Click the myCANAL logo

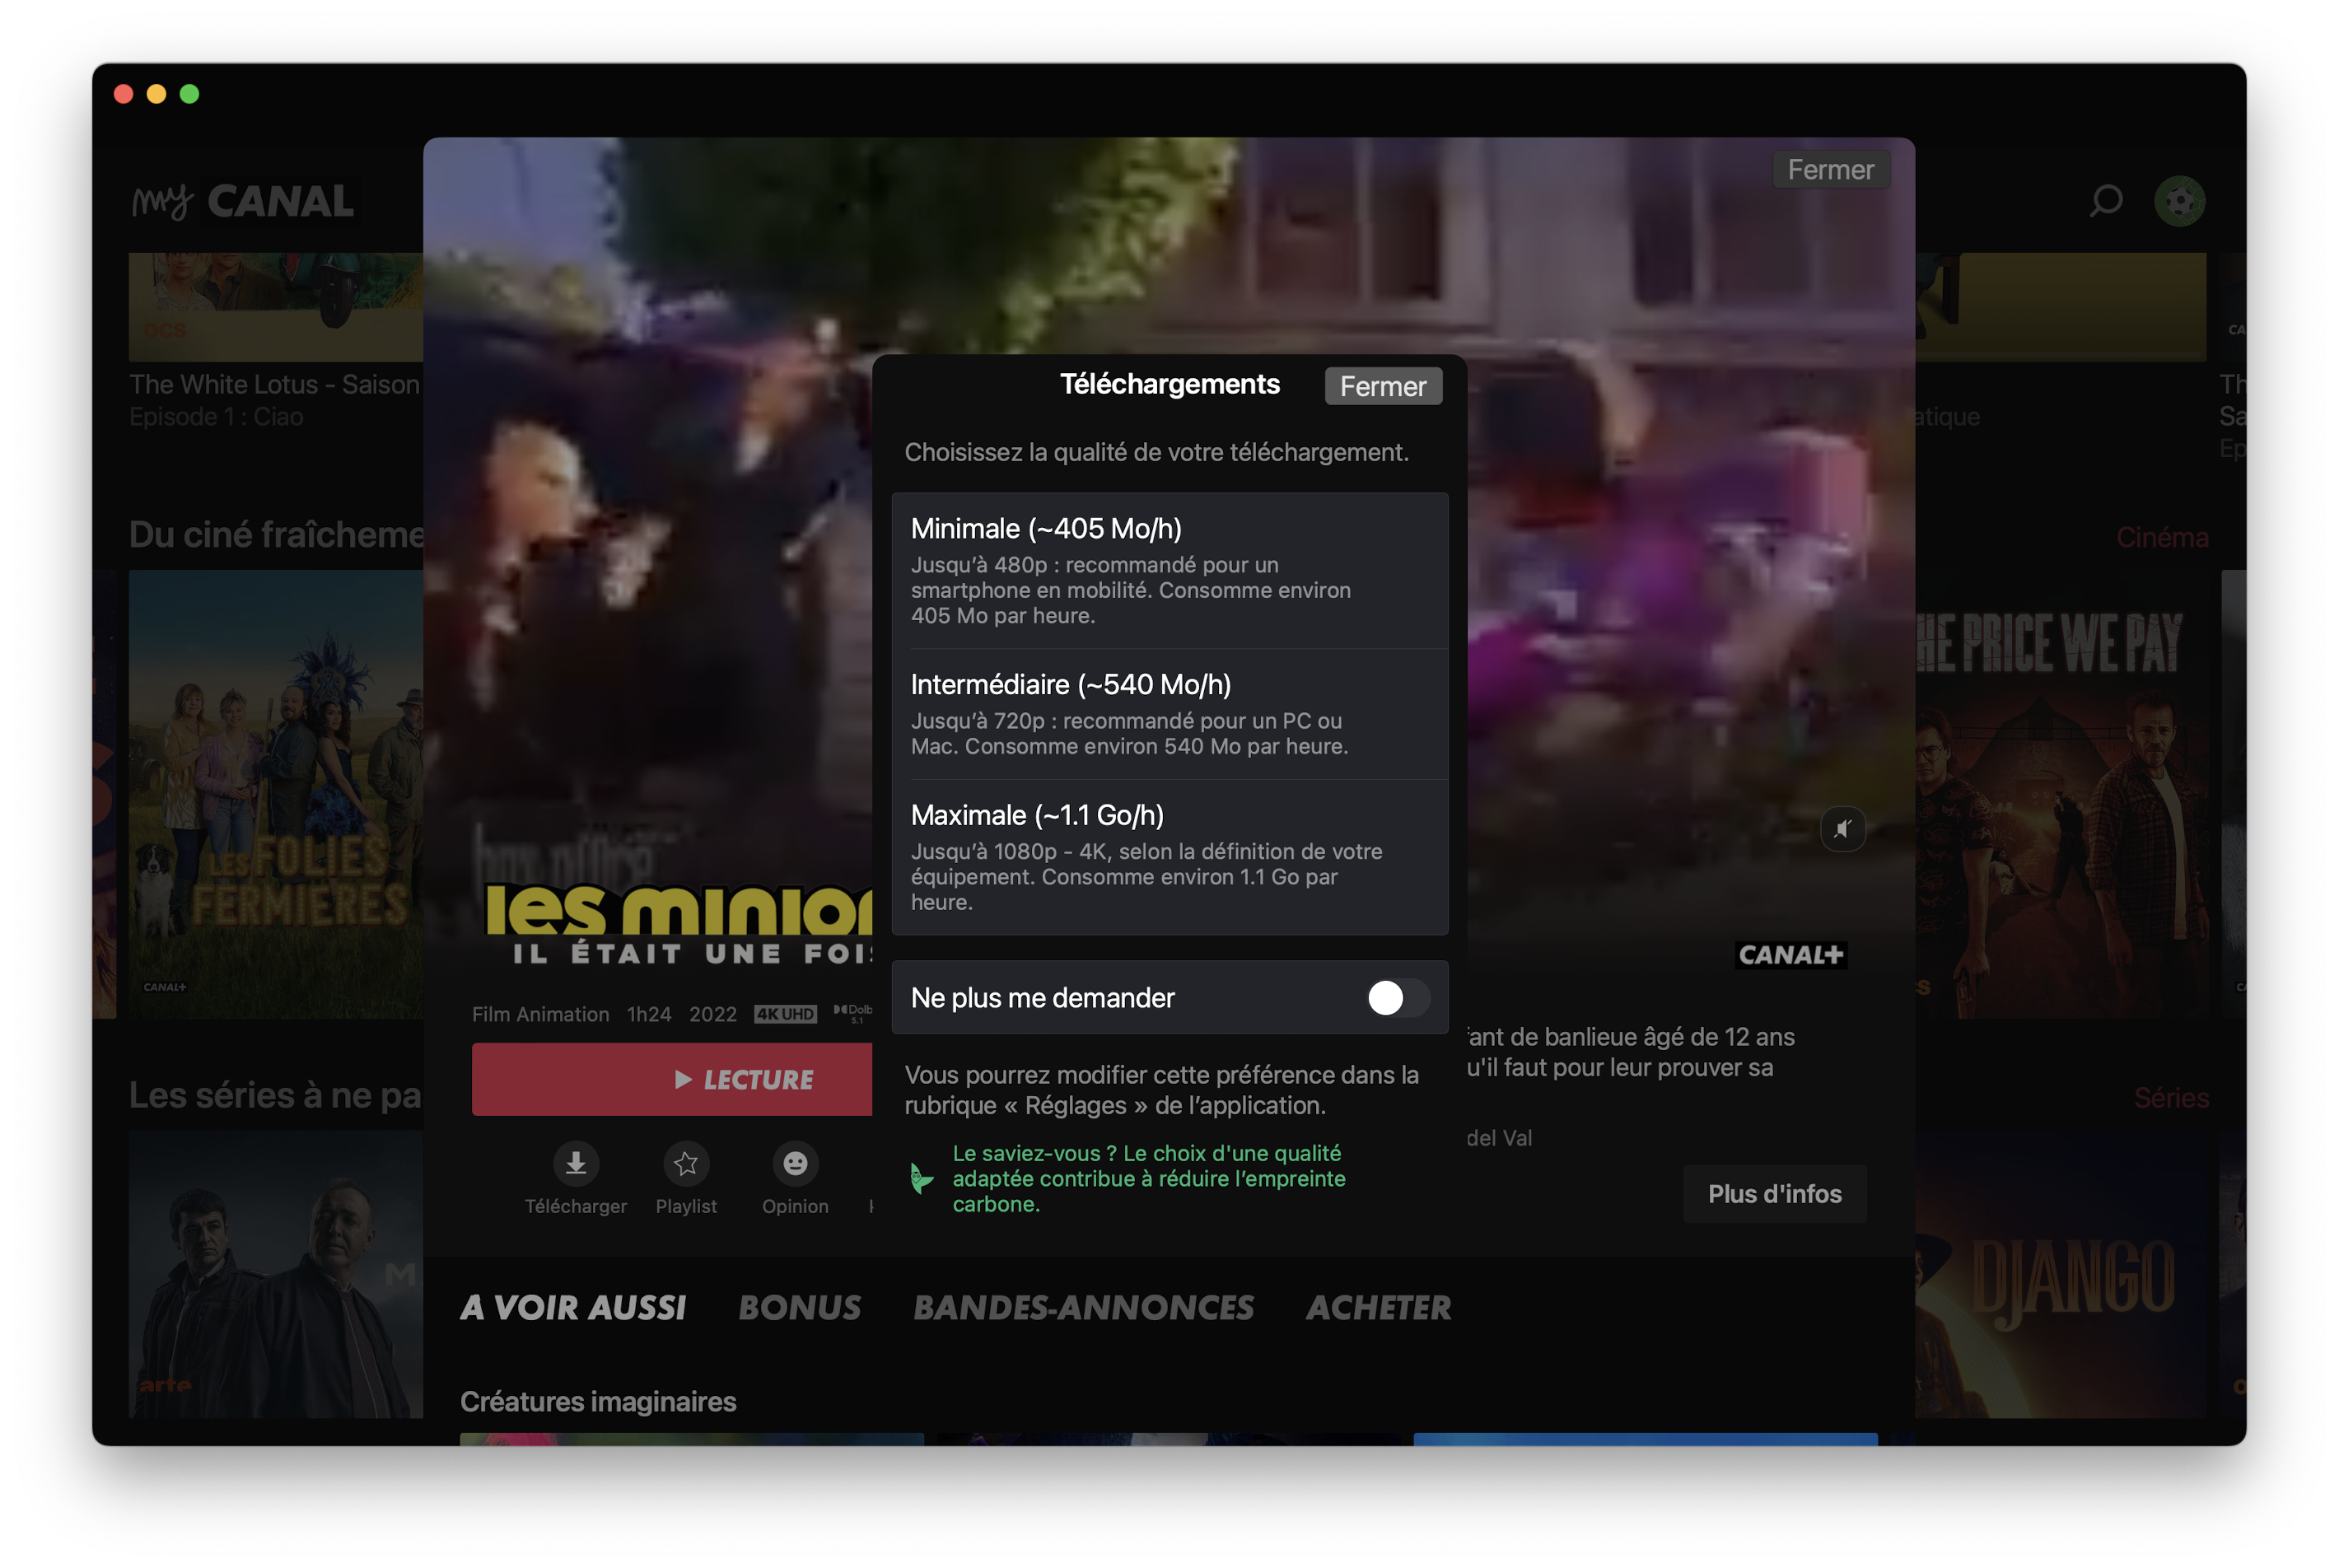pos(243,201)
